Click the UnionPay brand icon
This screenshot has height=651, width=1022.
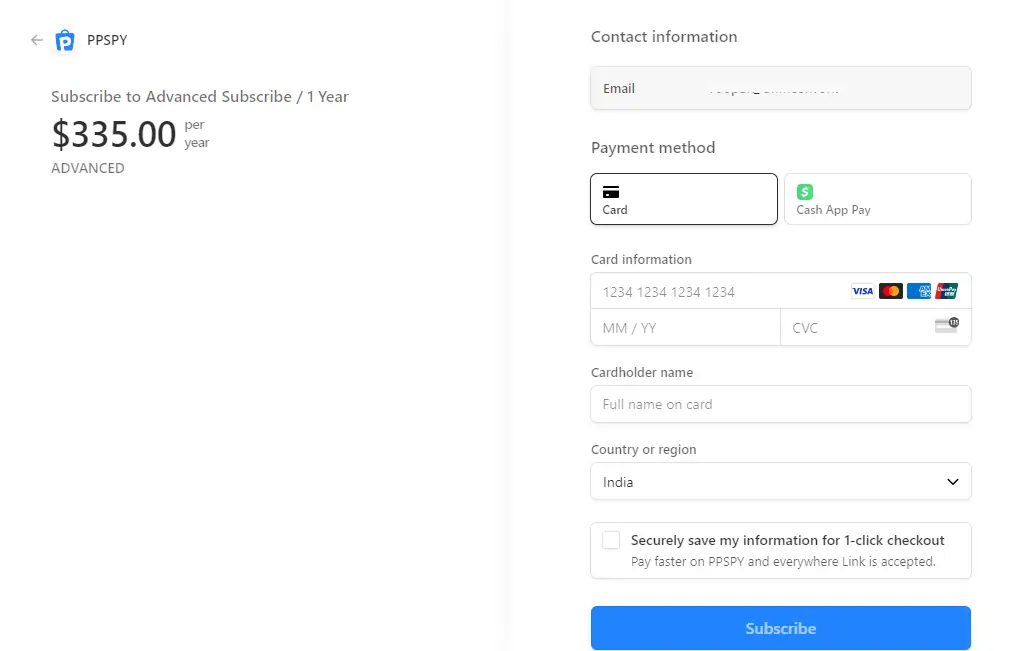tap(947, 290)
